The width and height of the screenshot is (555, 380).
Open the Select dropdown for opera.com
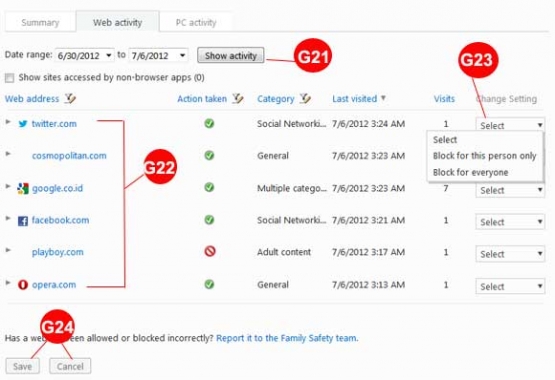(x=510, y=287)
